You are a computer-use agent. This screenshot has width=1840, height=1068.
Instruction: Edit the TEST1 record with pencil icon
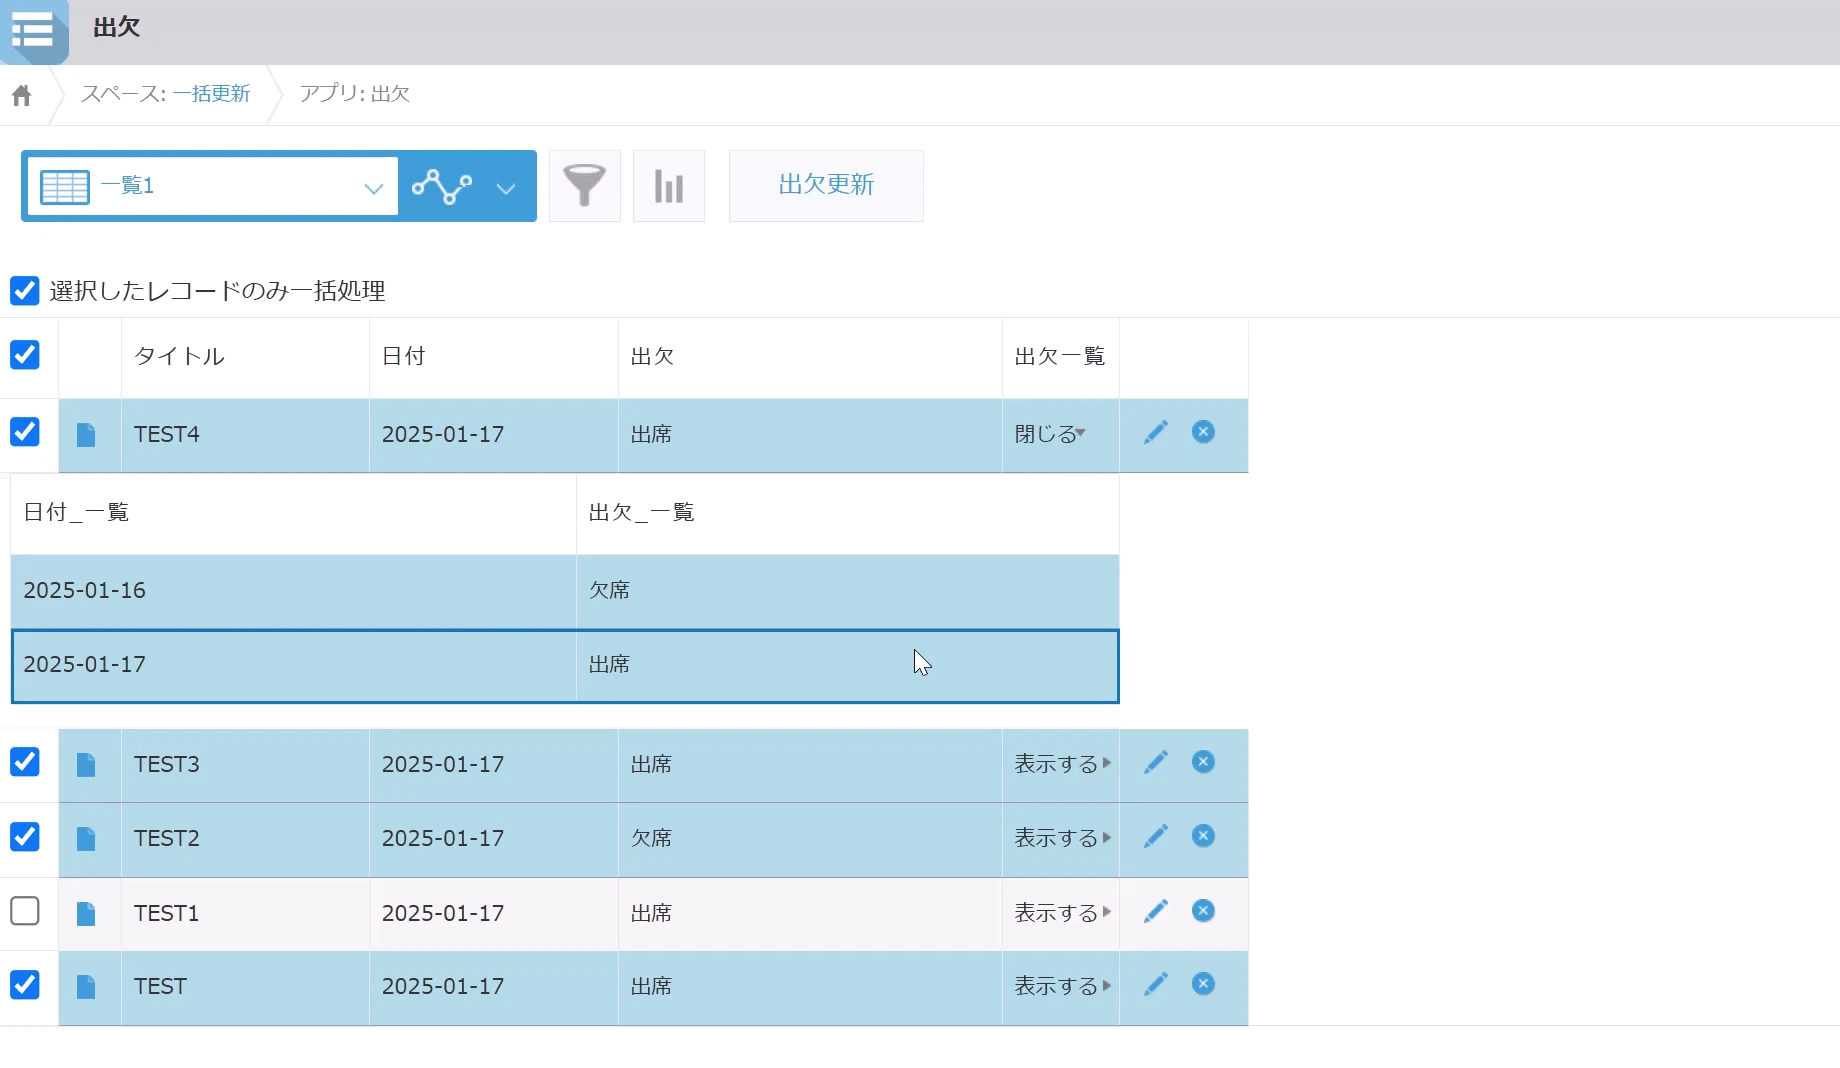click(x=1156, y=911)
